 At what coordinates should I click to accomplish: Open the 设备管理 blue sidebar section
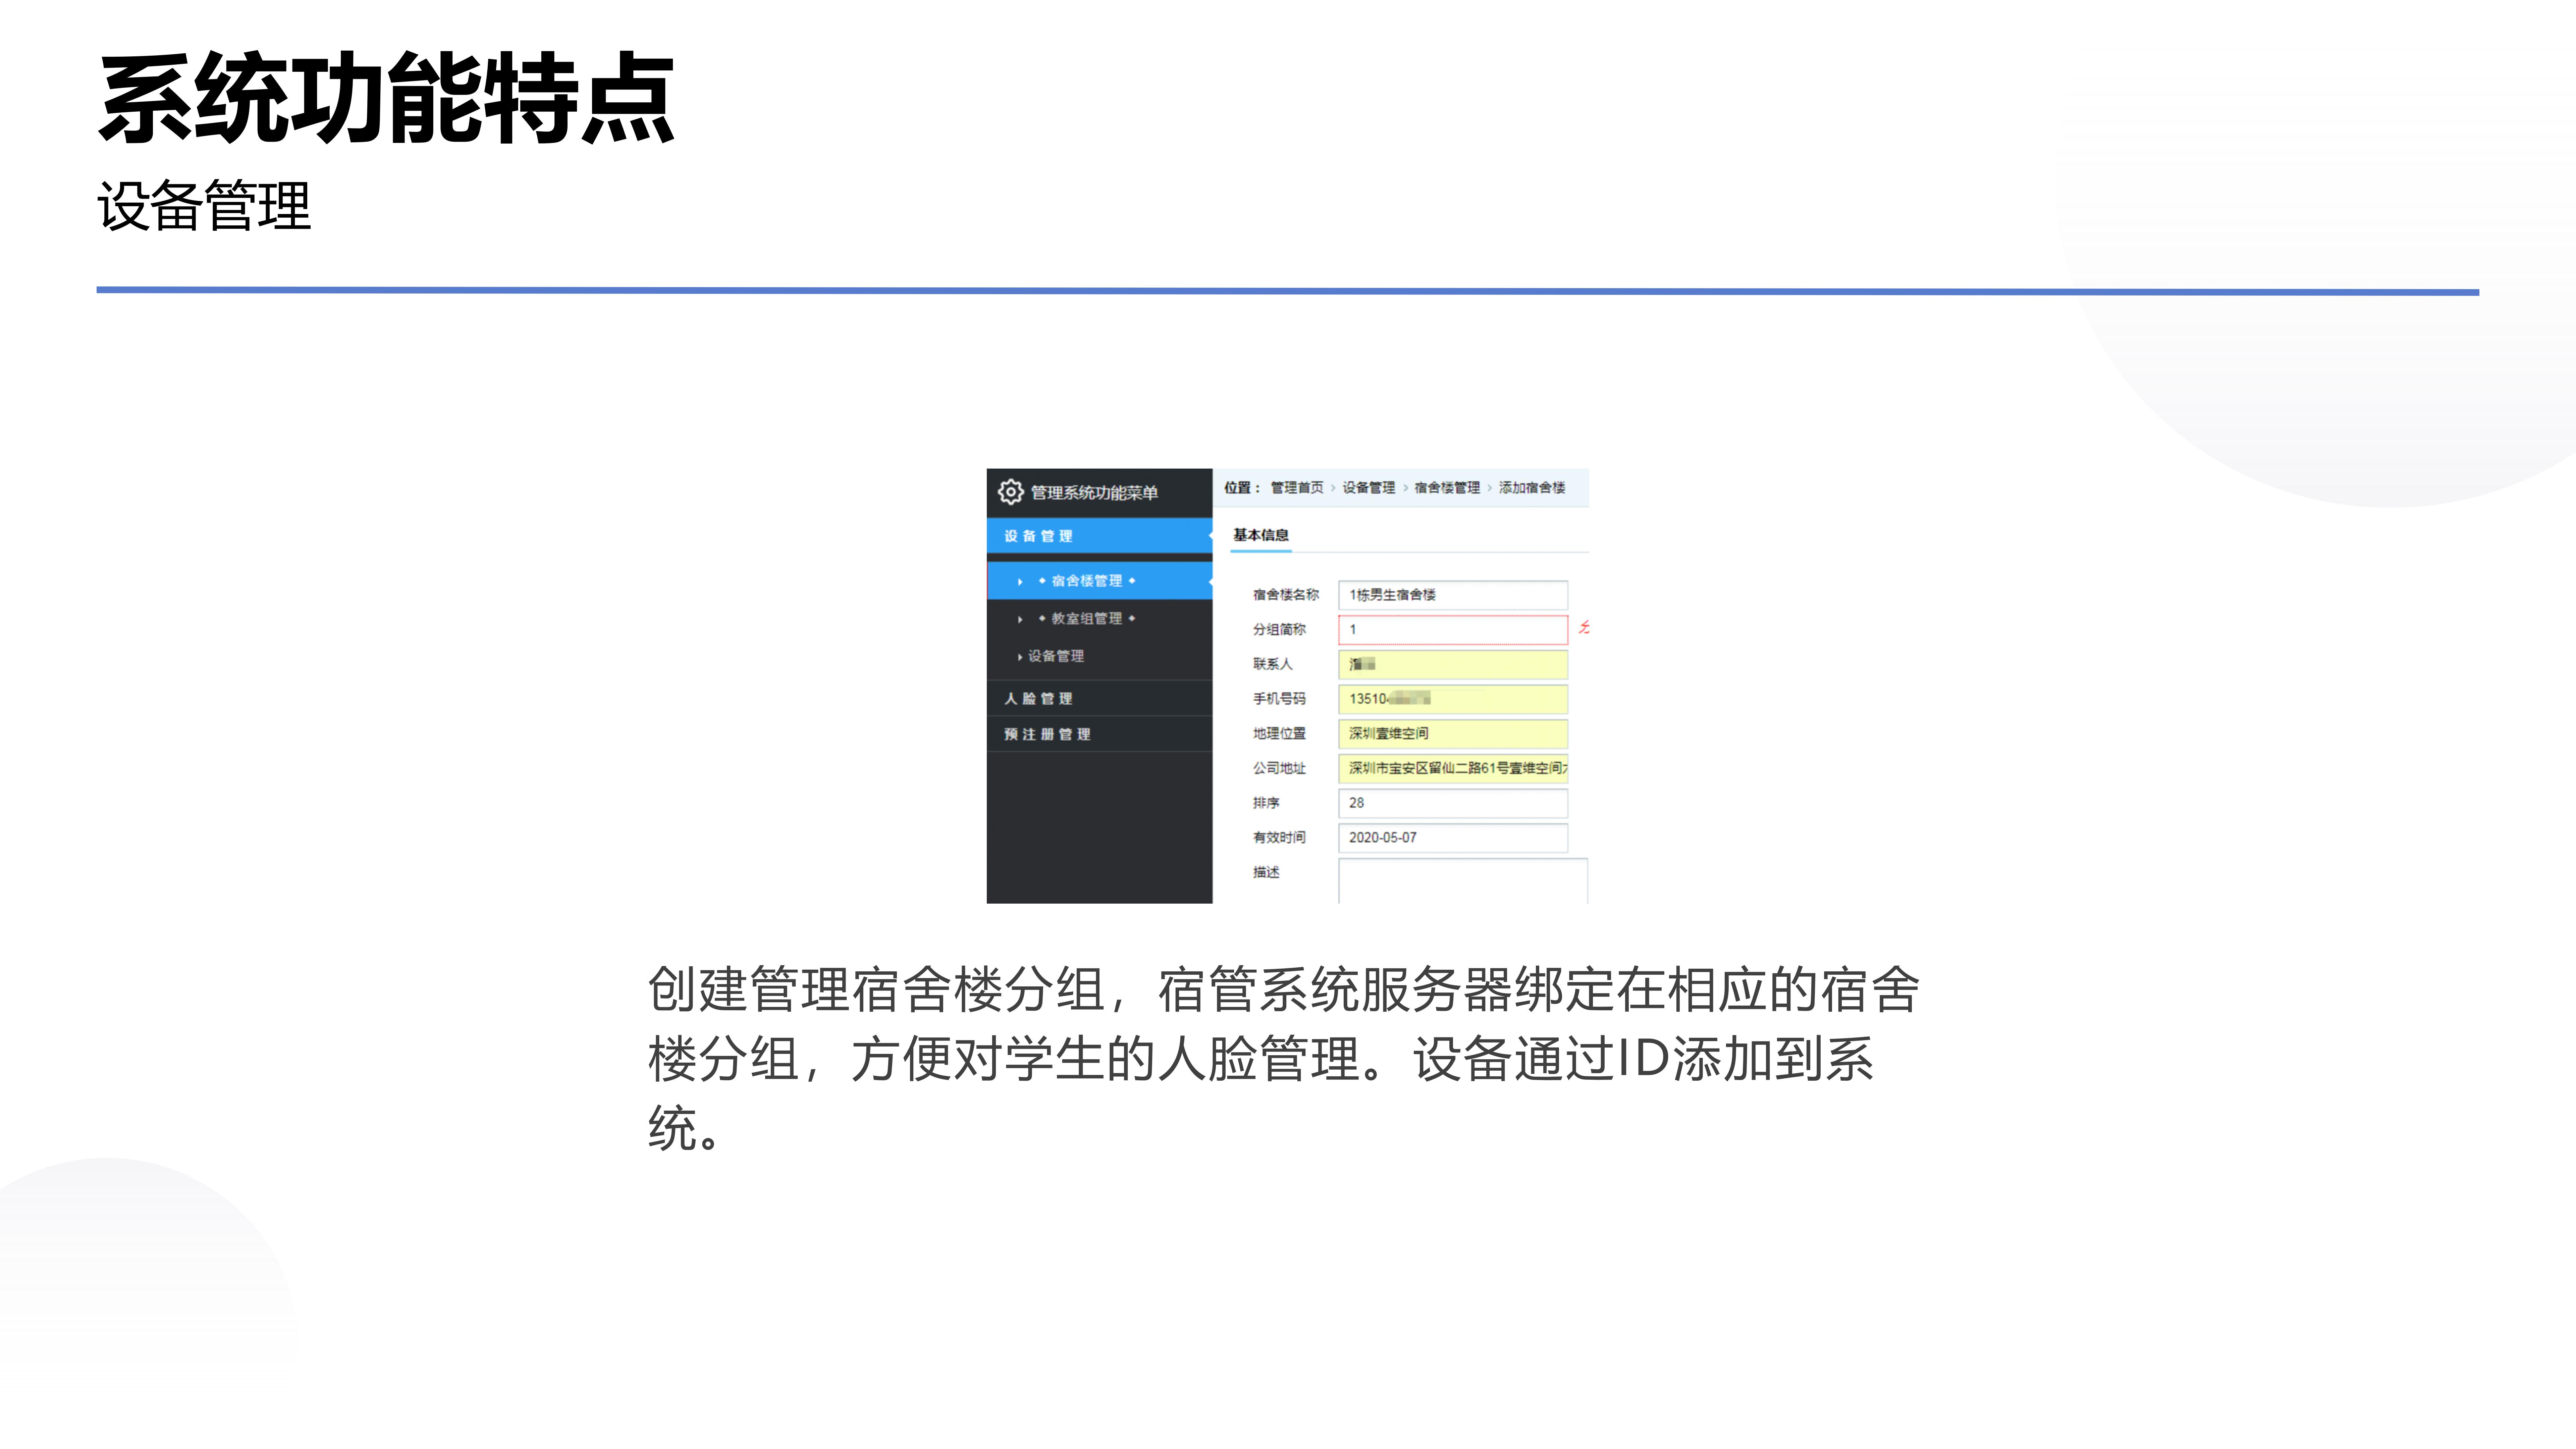[1099, 536]
